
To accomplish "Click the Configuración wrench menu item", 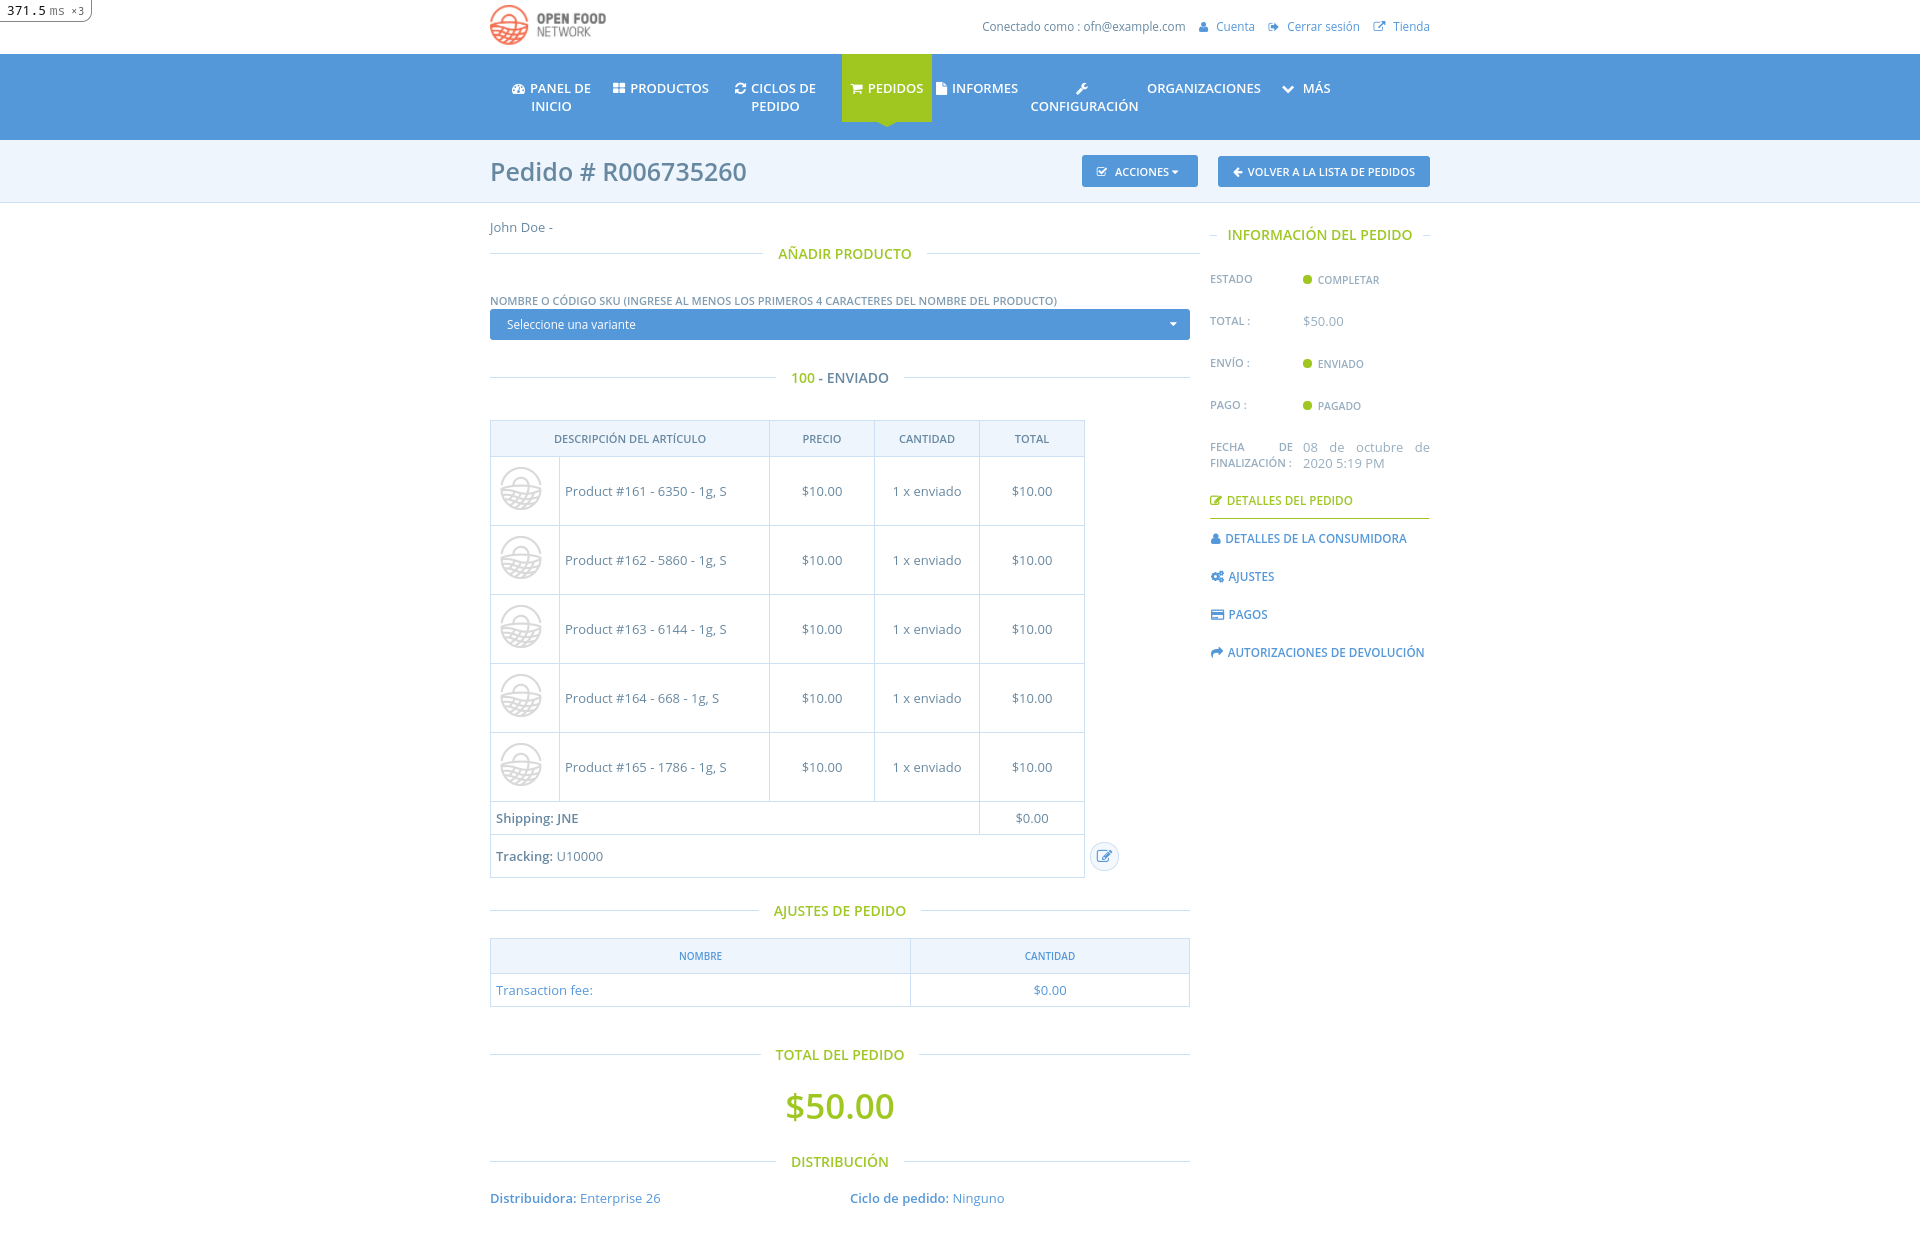I will [x=1084, y=97].
